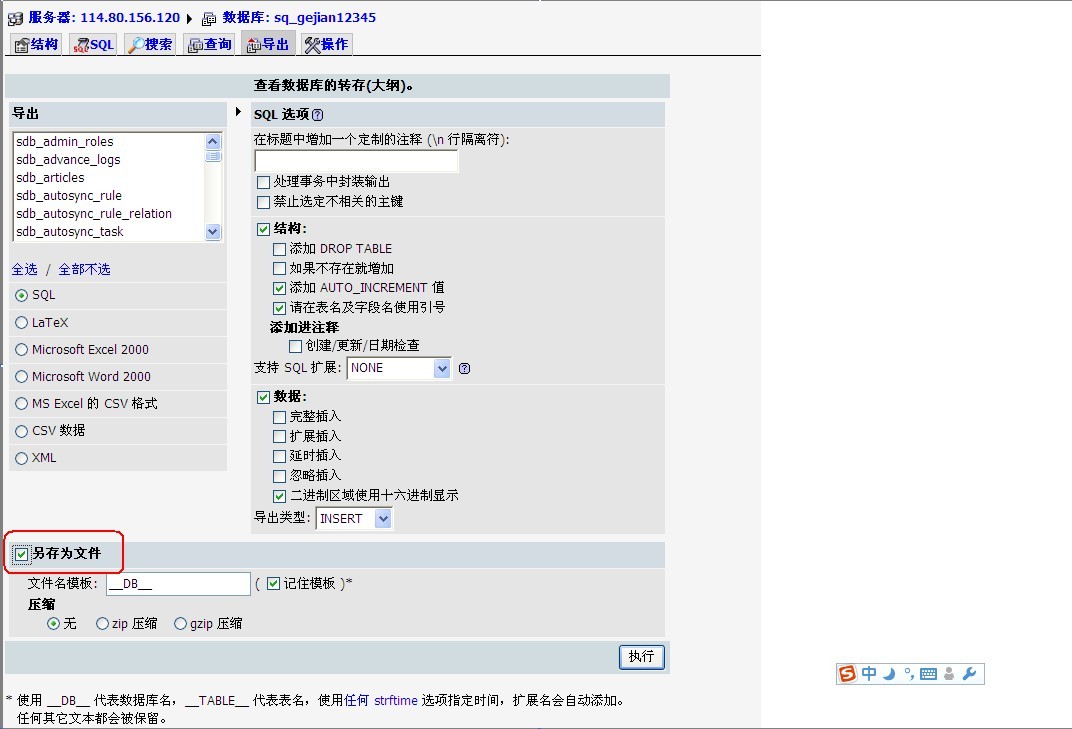The height and width of the screenshot is (729, 1072).
Task: Click the 执行 button
Action: [x=641, y=657]
